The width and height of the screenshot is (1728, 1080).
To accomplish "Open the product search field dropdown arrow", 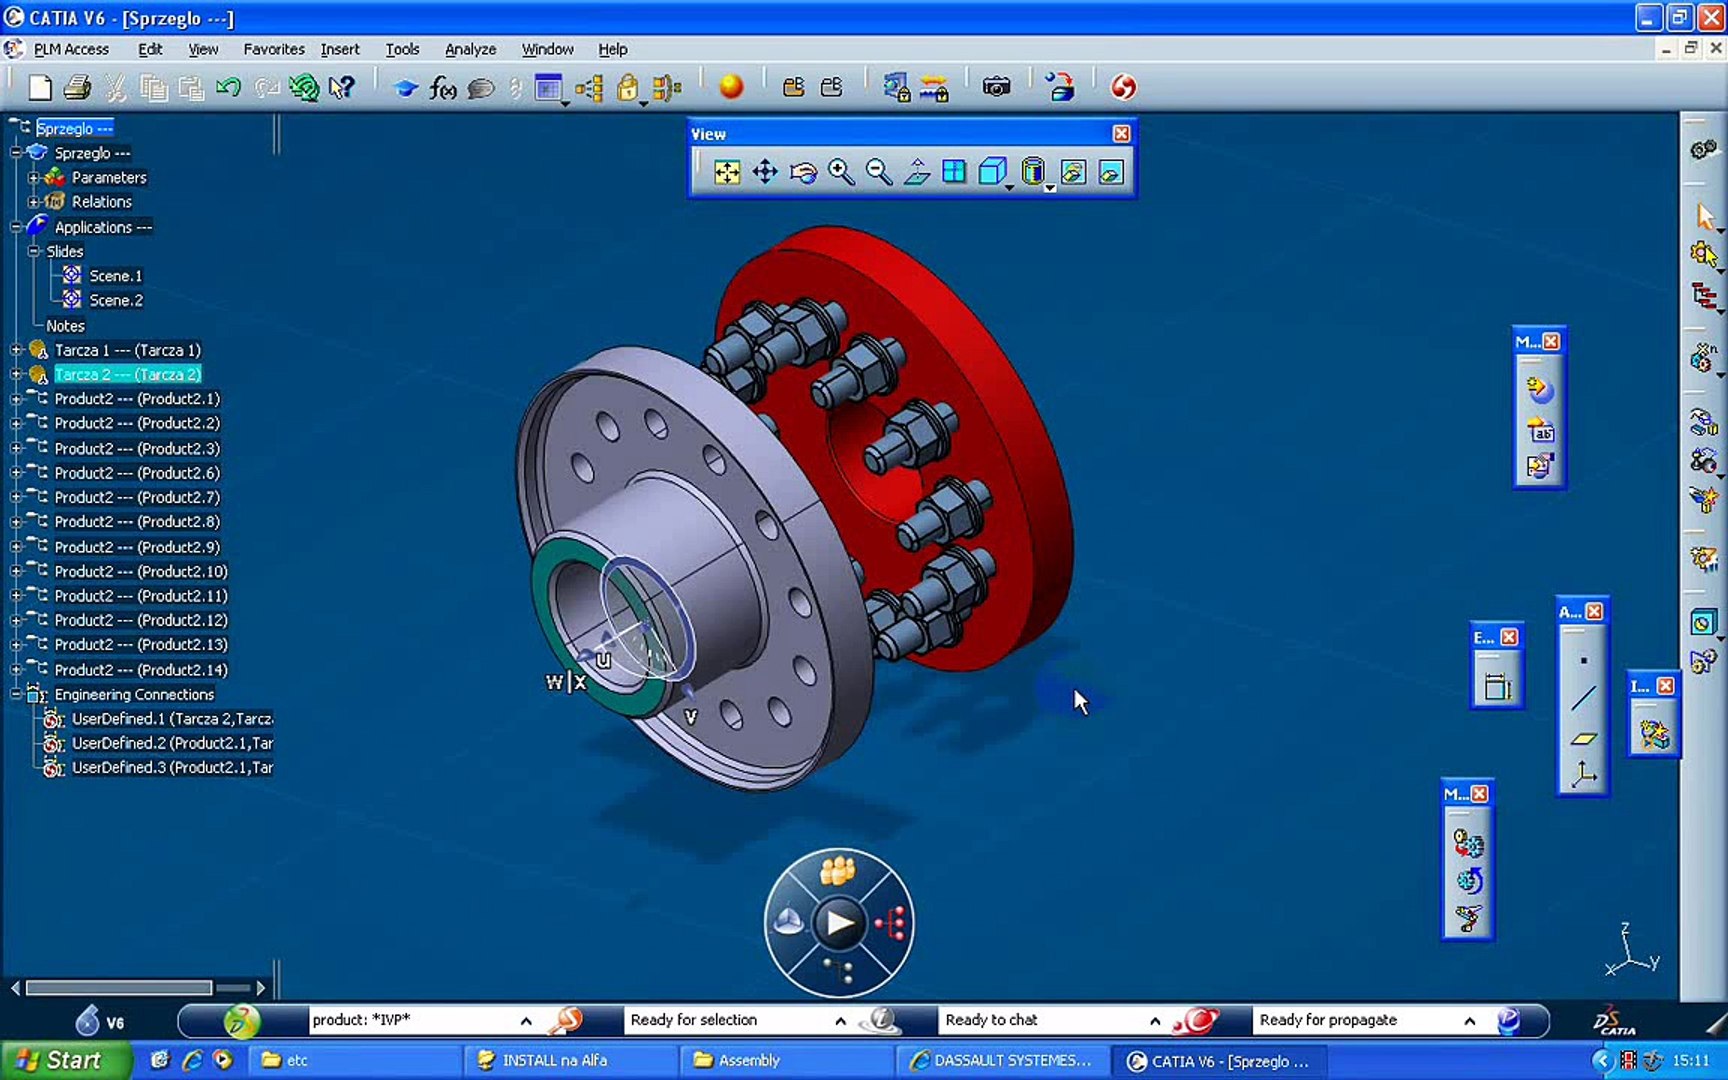I will click(x=526, y=1021).
